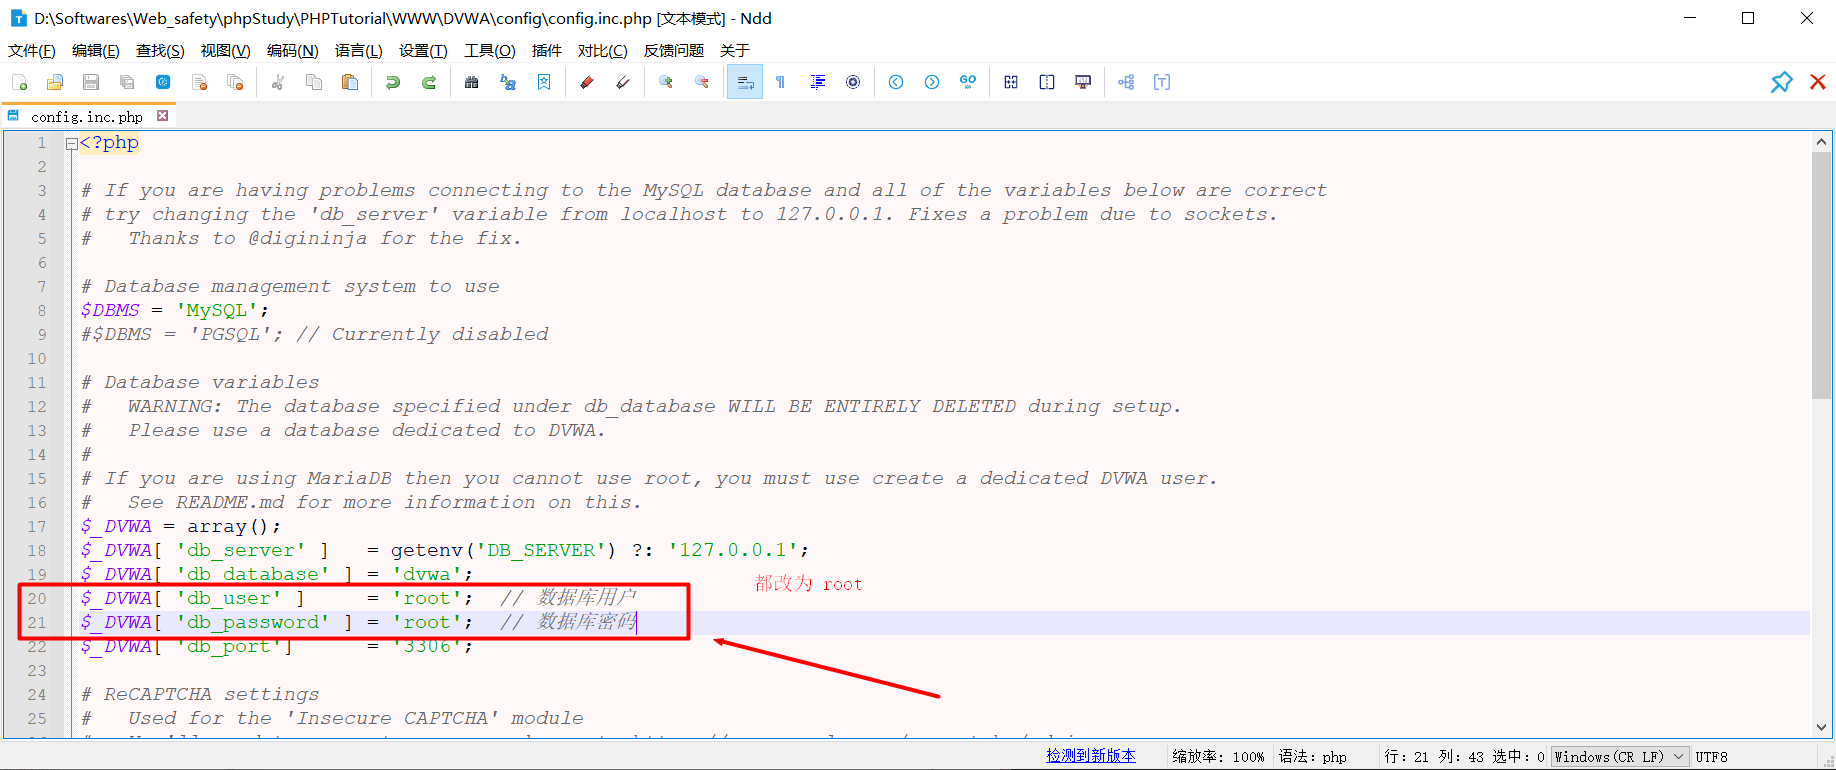Click the split-page brackets toolbar icon
This screenshot has height=770, width=1836.
(1047, 82)
